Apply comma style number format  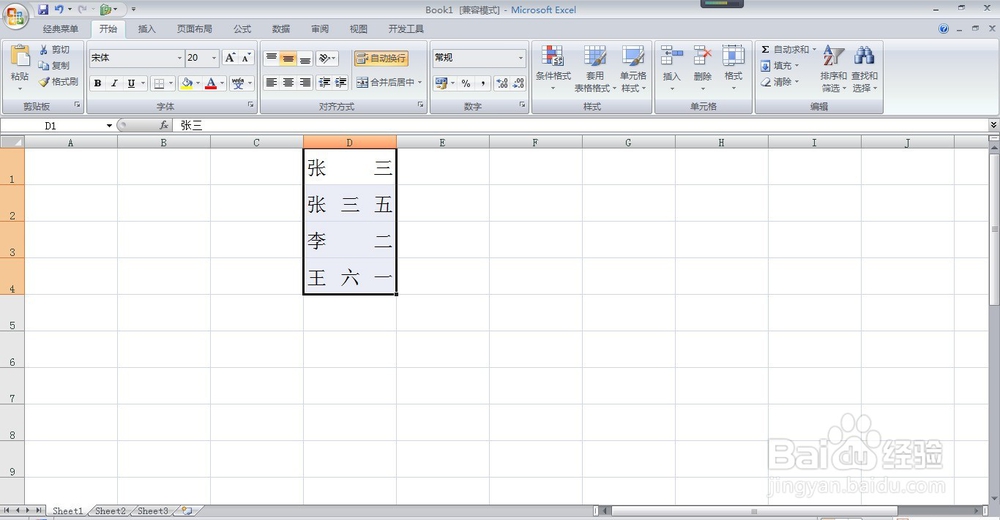pyautogui.click(x=483, y=83)
